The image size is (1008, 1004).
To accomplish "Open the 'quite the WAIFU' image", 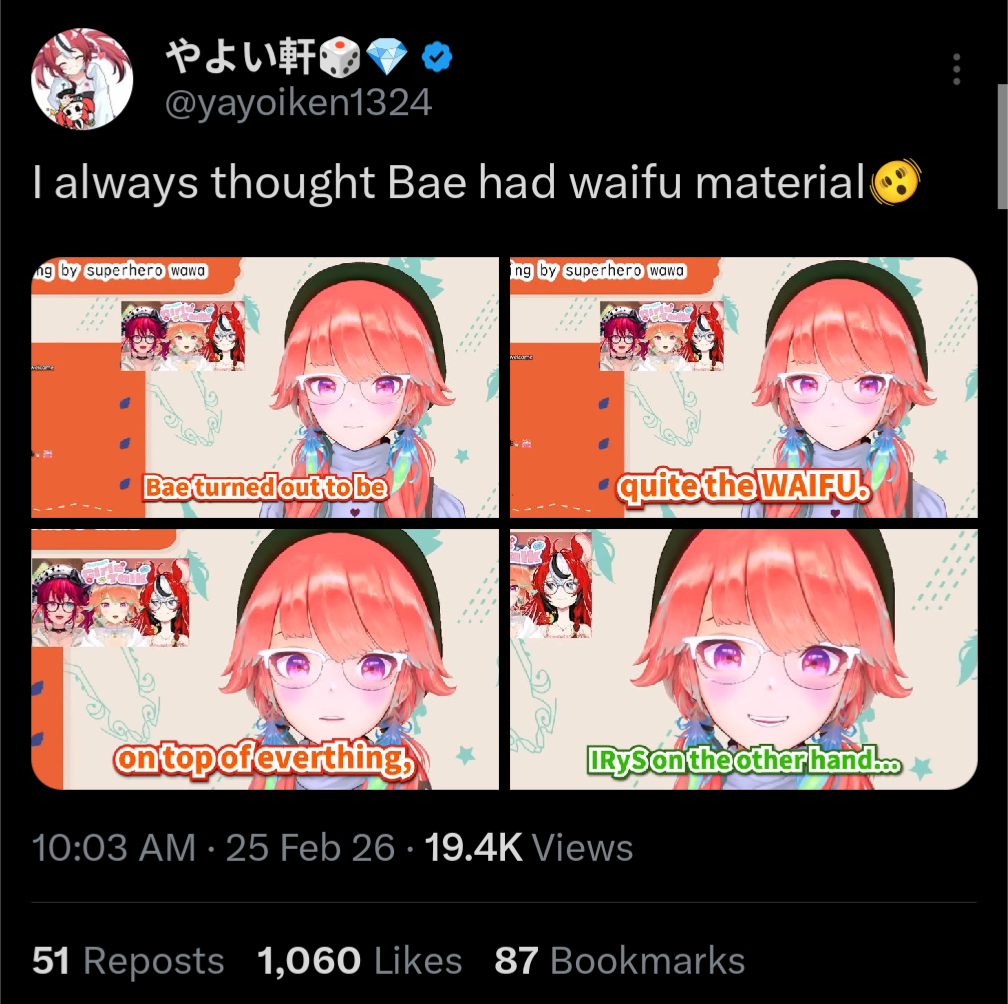I will tap(744, 388).
